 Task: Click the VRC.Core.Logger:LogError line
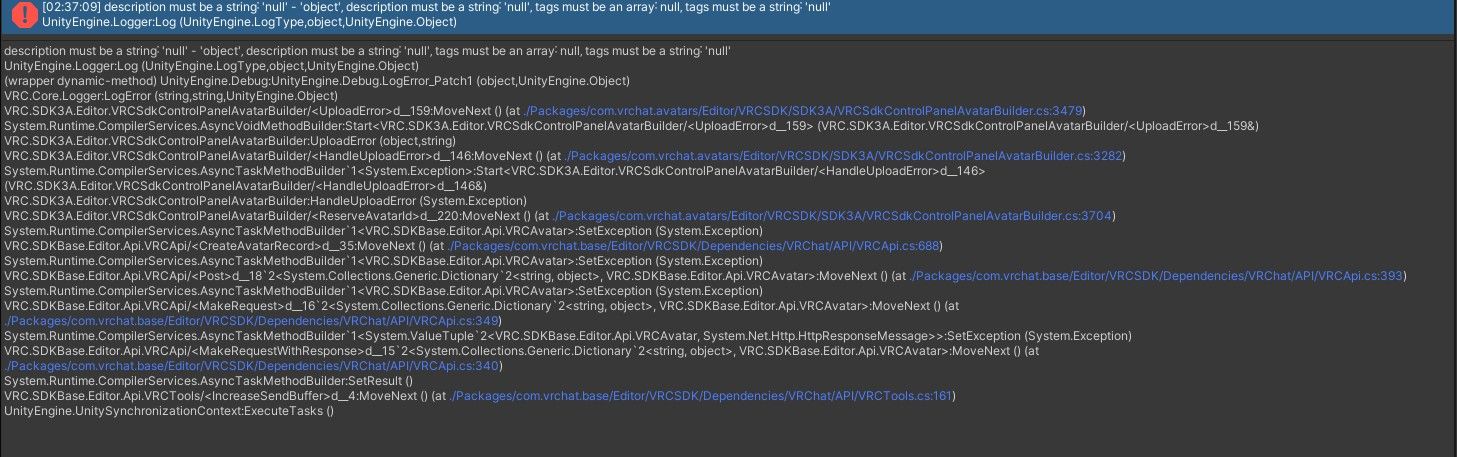(x=171, y=95)
